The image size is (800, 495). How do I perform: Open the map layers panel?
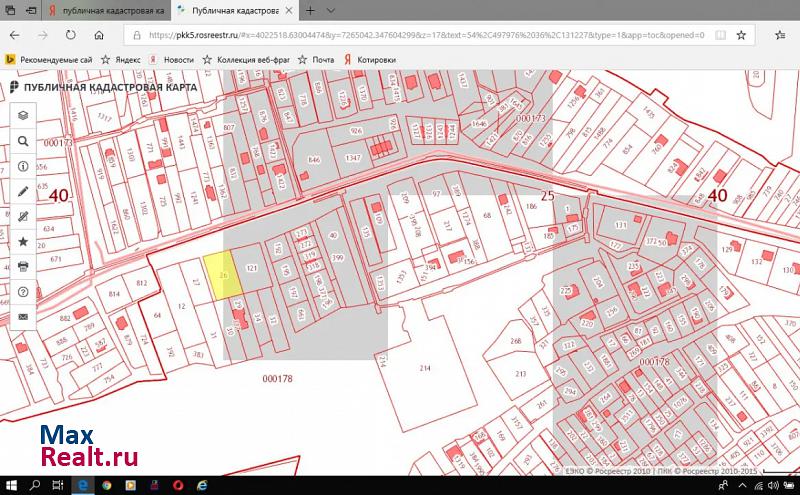tap(23, 115)
